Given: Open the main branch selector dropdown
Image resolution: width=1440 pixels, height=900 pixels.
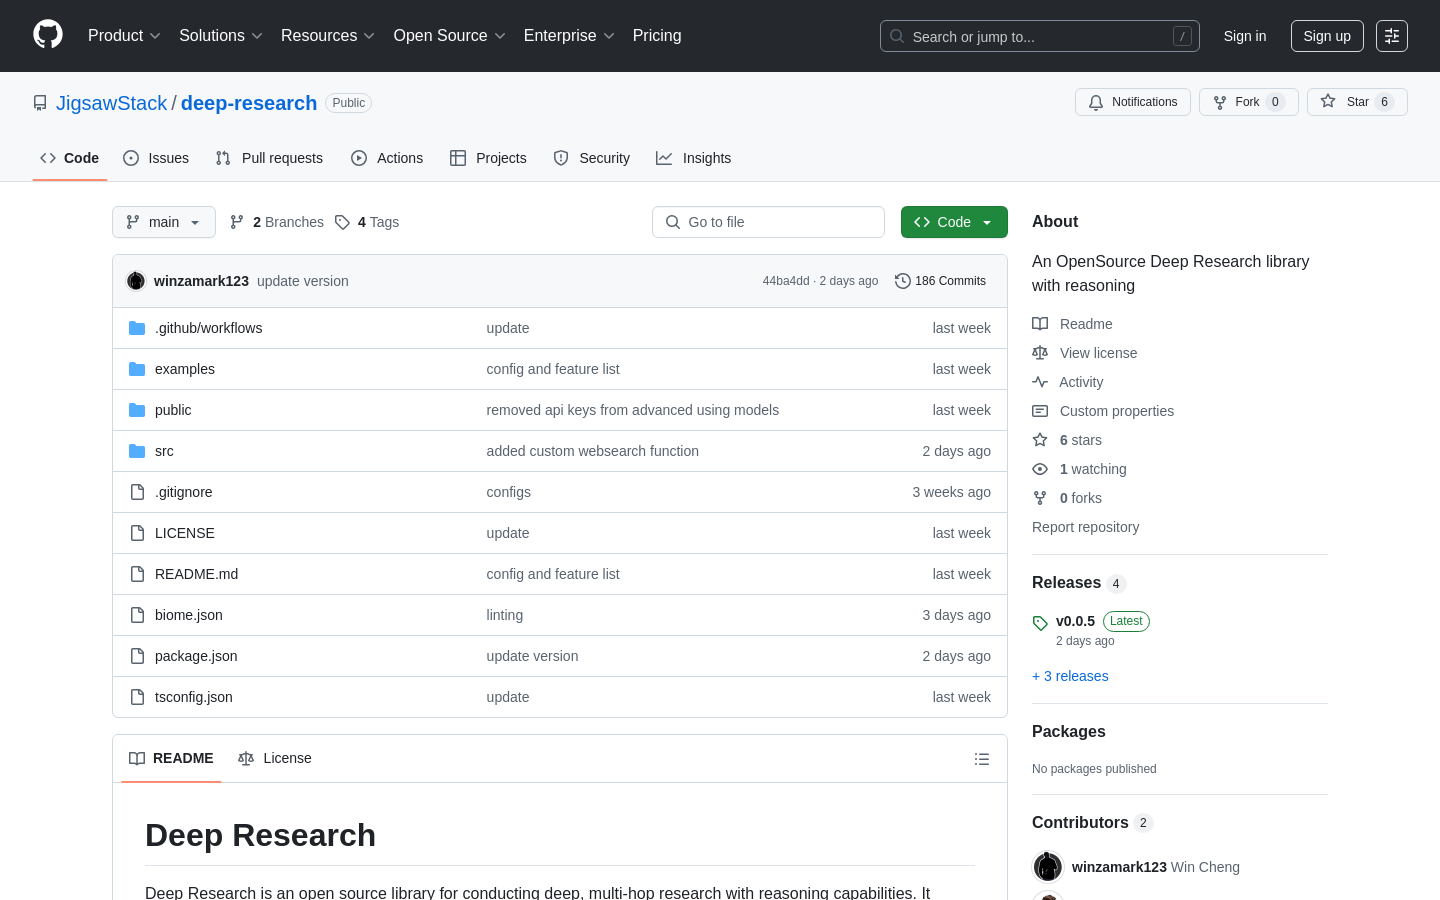Looking at the screenshot, I should [x=164, y=222].
